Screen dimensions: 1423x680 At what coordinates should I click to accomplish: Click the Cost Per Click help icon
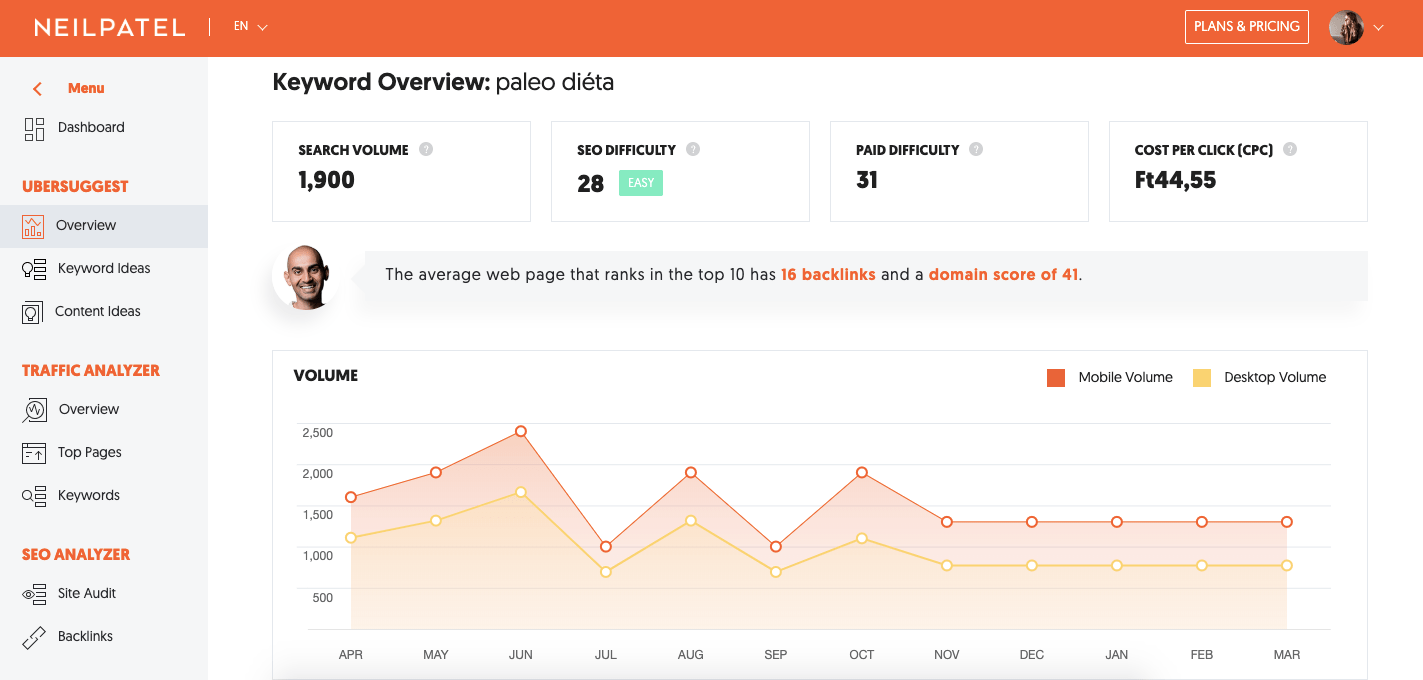pos(1290,150)
